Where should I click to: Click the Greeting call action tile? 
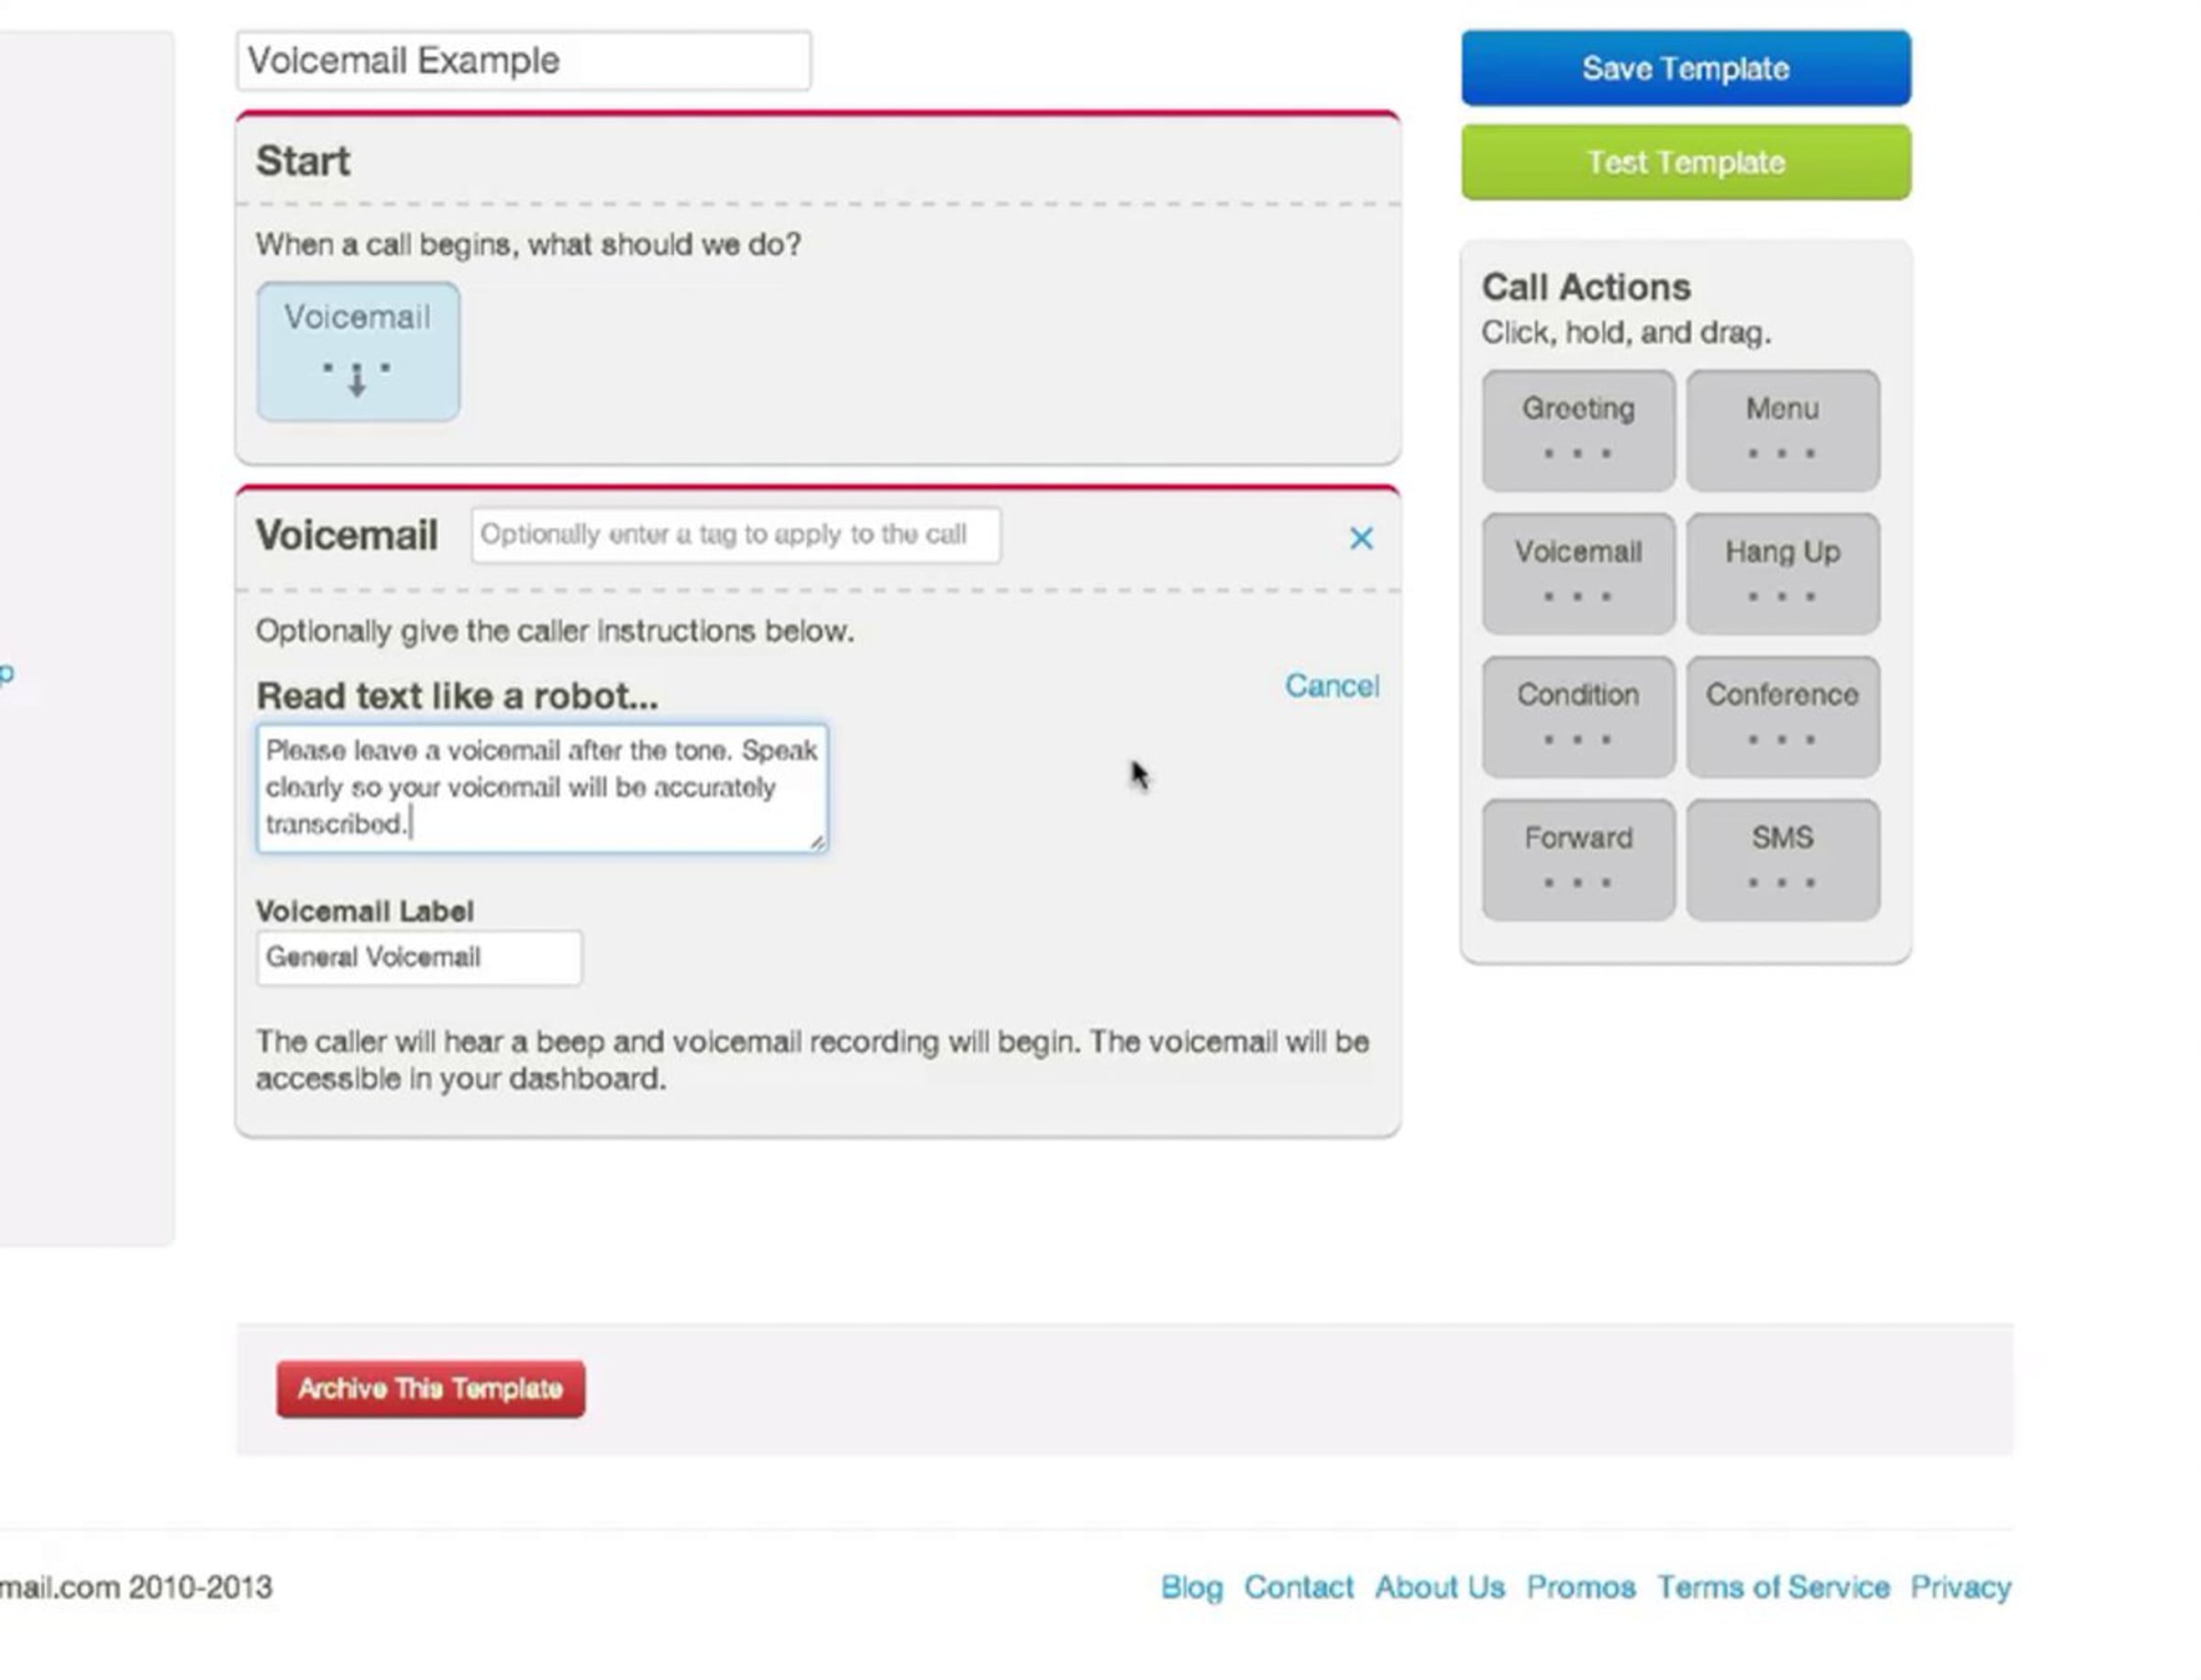(1577, 430)
